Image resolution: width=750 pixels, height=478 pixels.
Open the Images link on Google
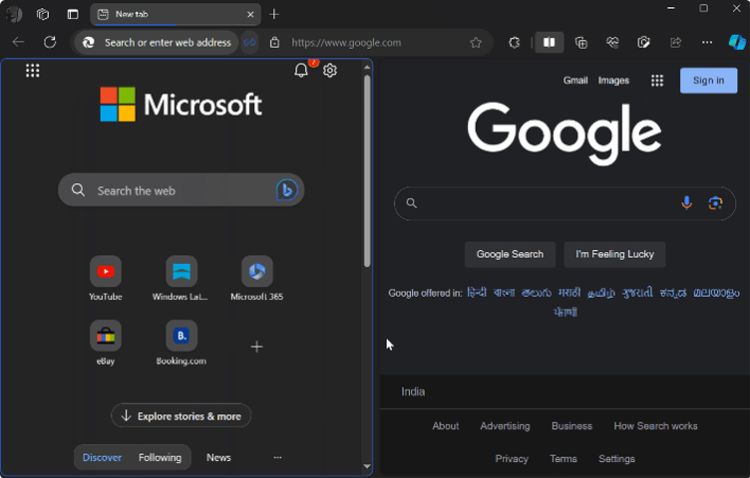613,80
